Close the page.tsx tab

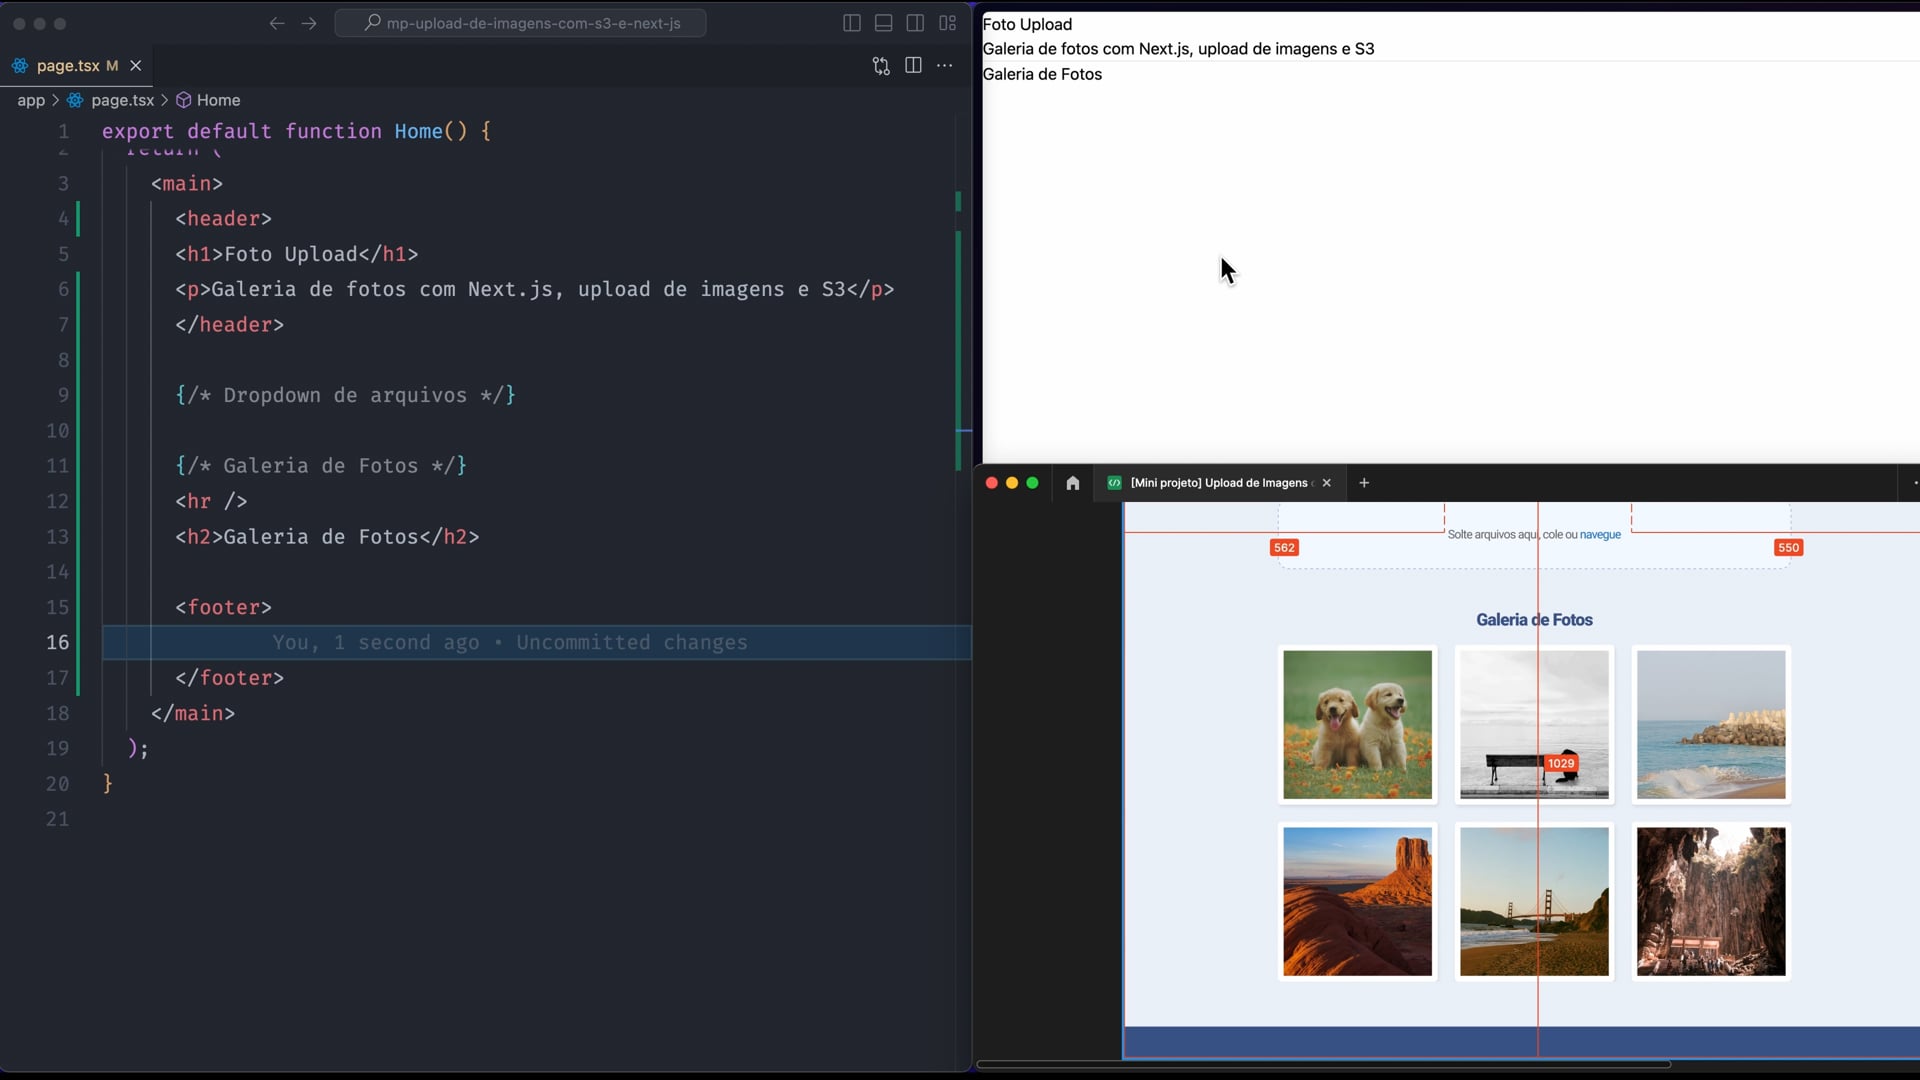point(136,66)
